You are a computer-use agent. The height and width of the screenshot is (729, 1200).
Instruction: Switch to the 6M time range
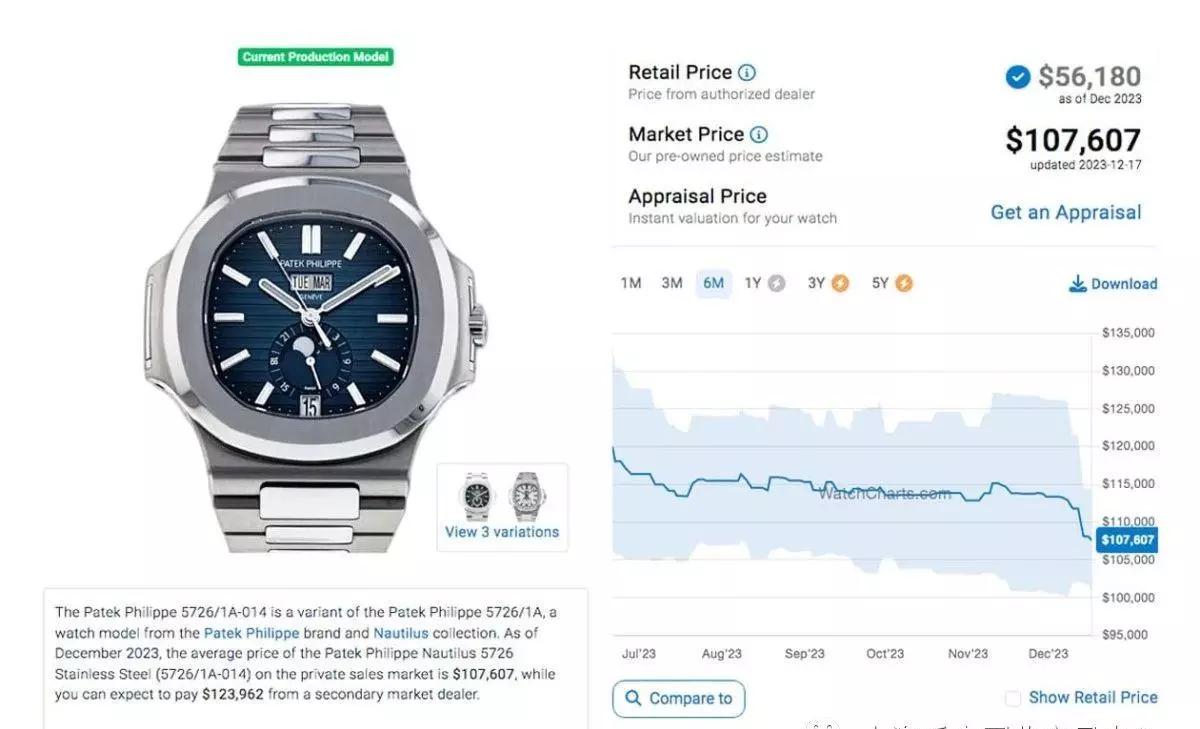tap(713, 284)
